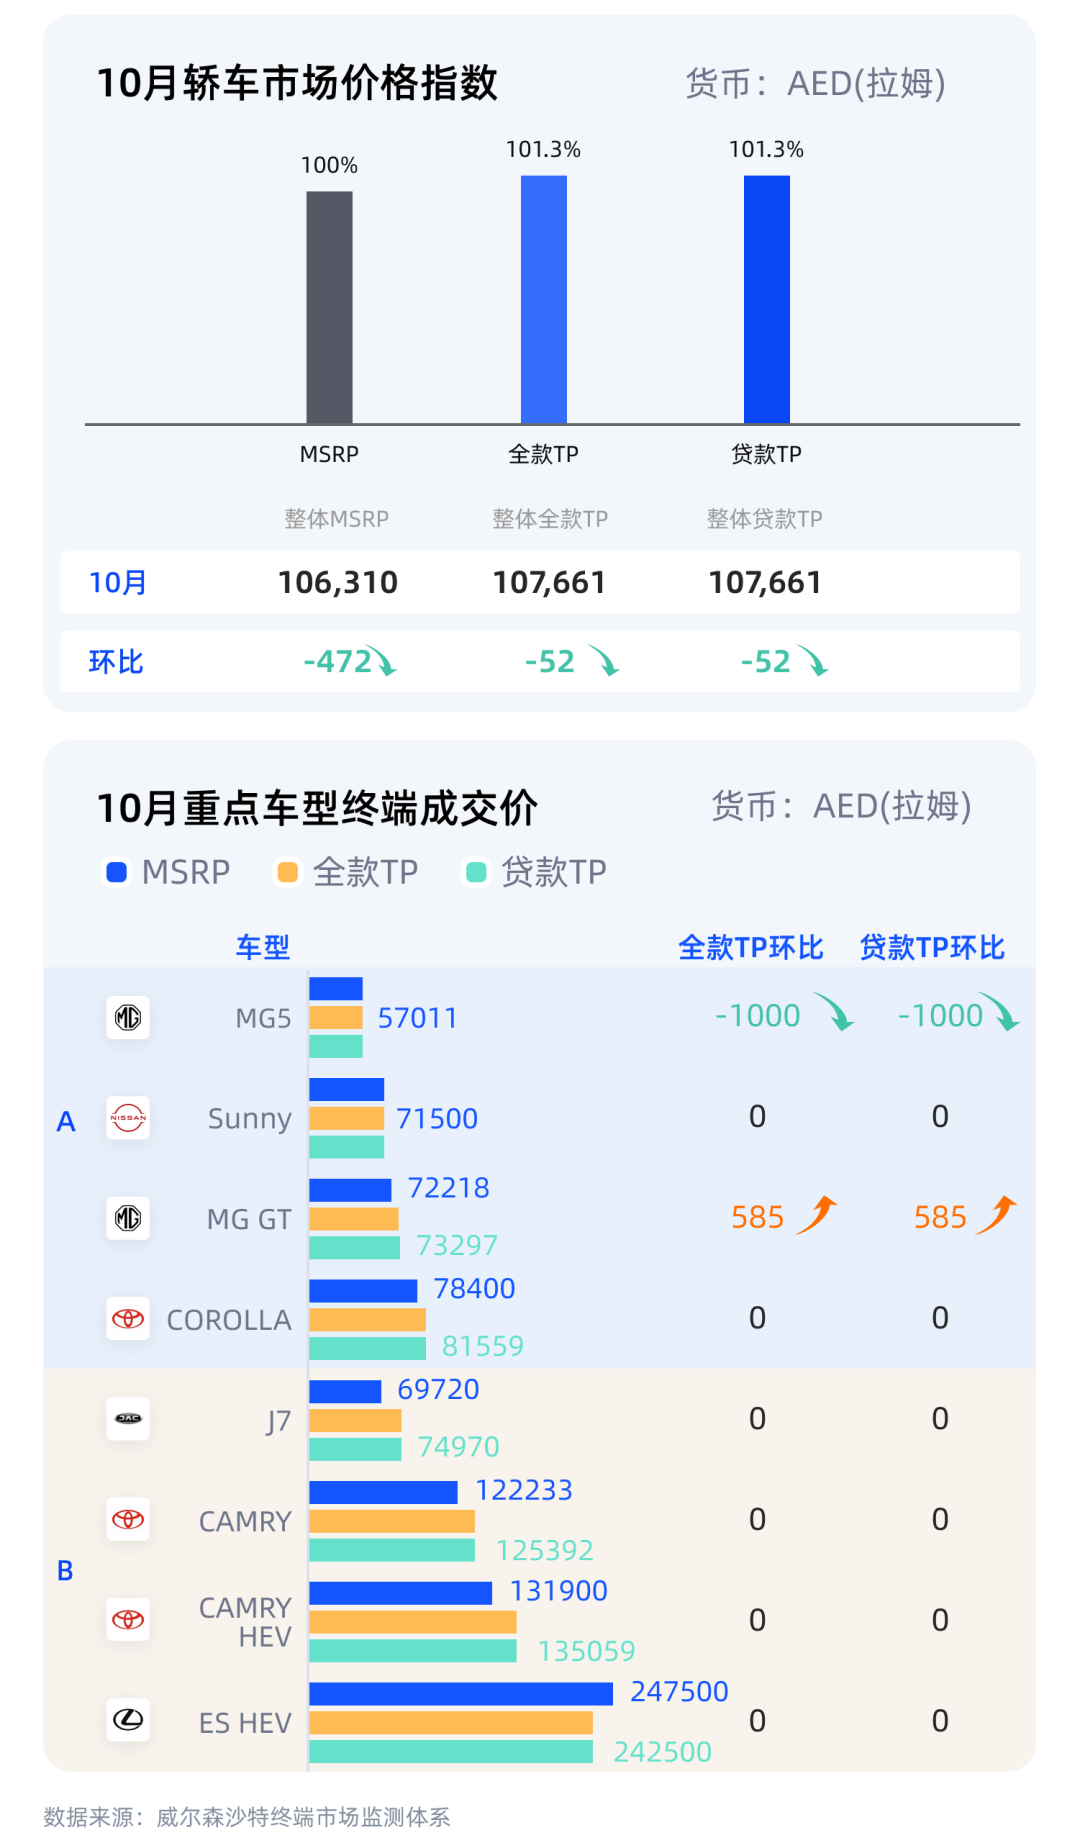This screenshot has width=1080, height=1848.
Task: Click the segment B label
Action: click(65, 1571)
